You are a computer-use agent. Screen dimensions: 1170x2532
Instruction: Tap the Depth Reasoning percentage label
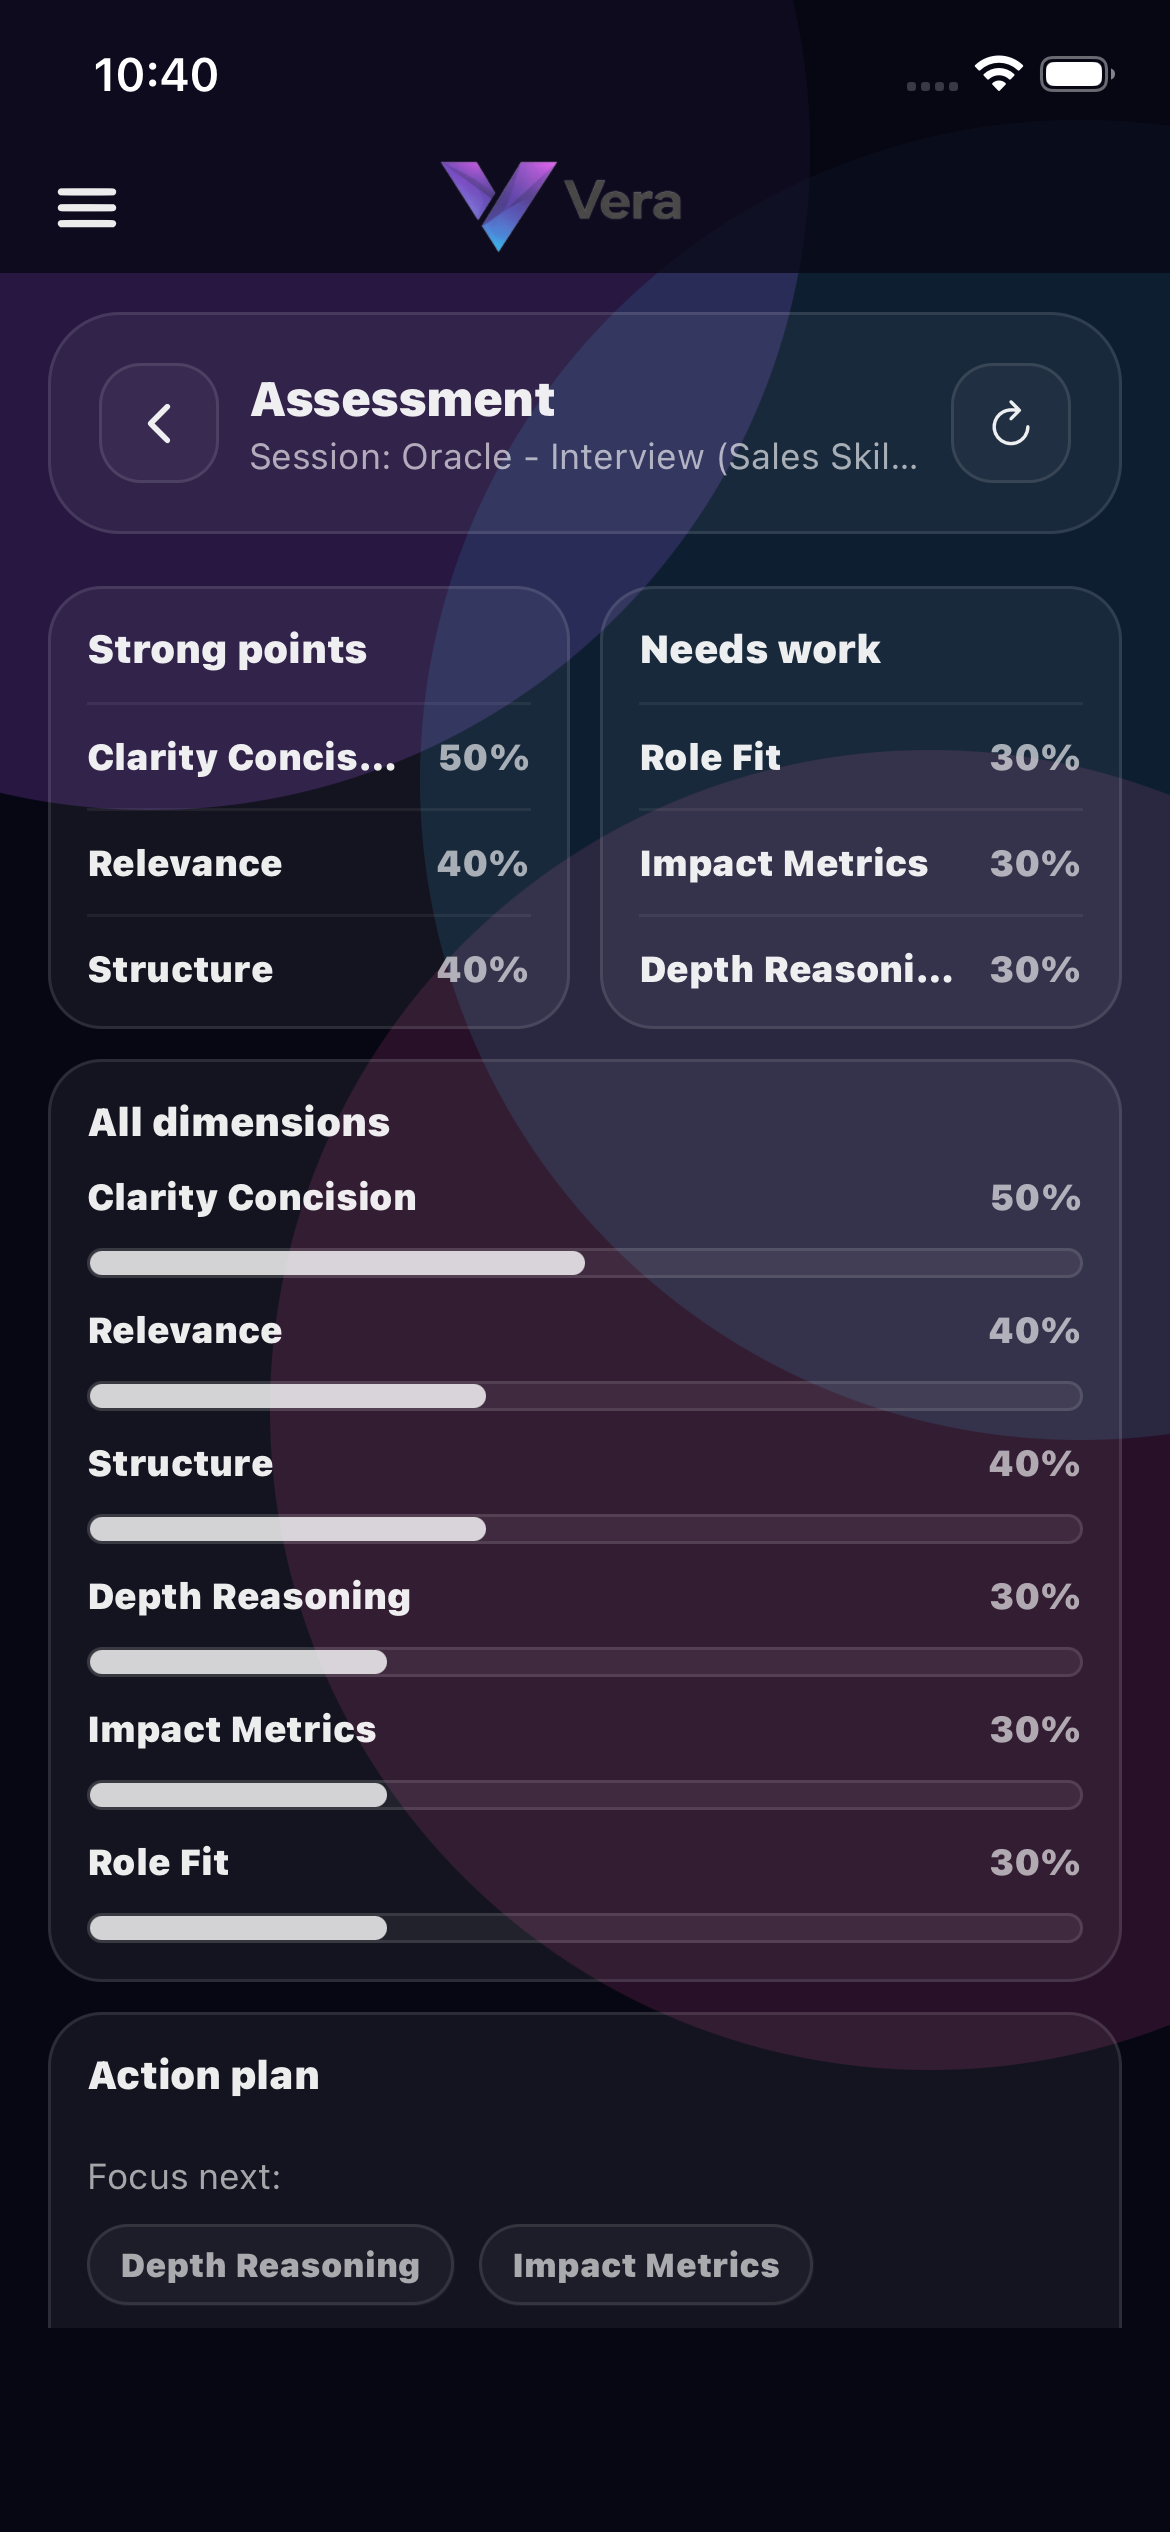1034,1596
